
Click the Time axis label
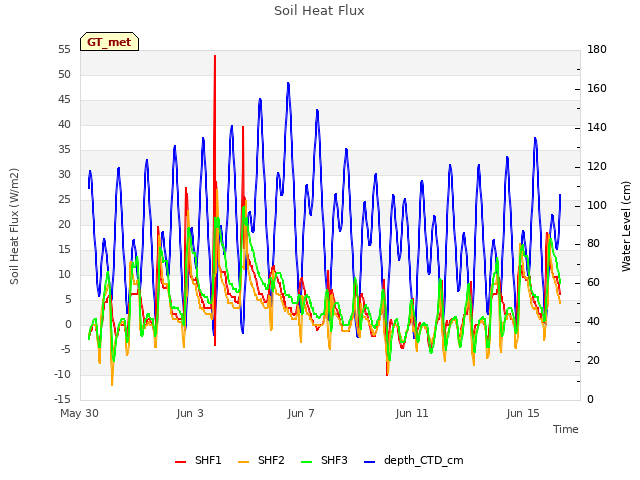565,429
